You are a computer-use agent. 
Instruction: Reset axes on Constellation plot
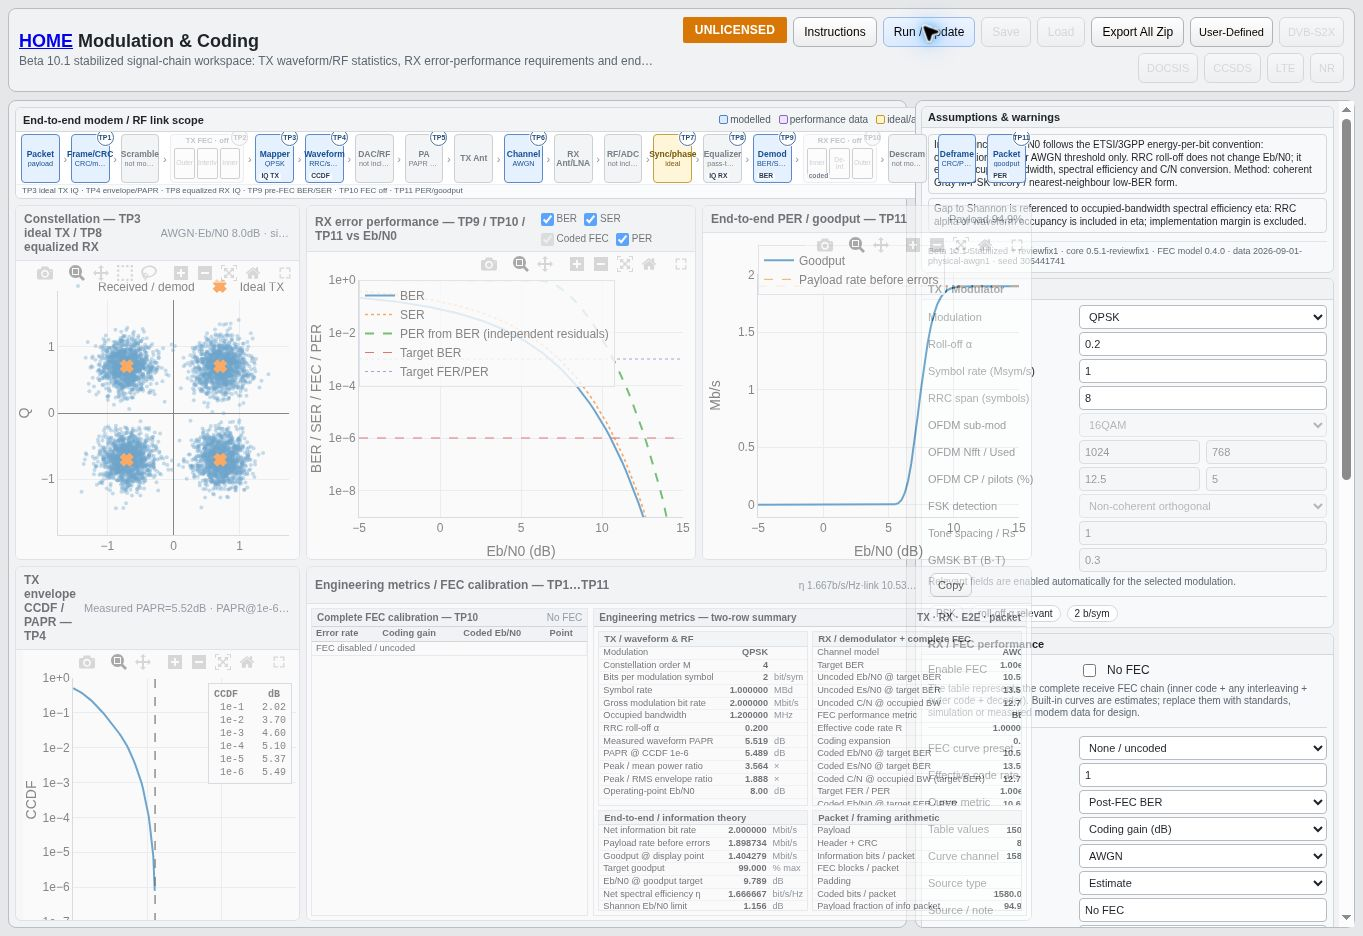coord(253,273)
